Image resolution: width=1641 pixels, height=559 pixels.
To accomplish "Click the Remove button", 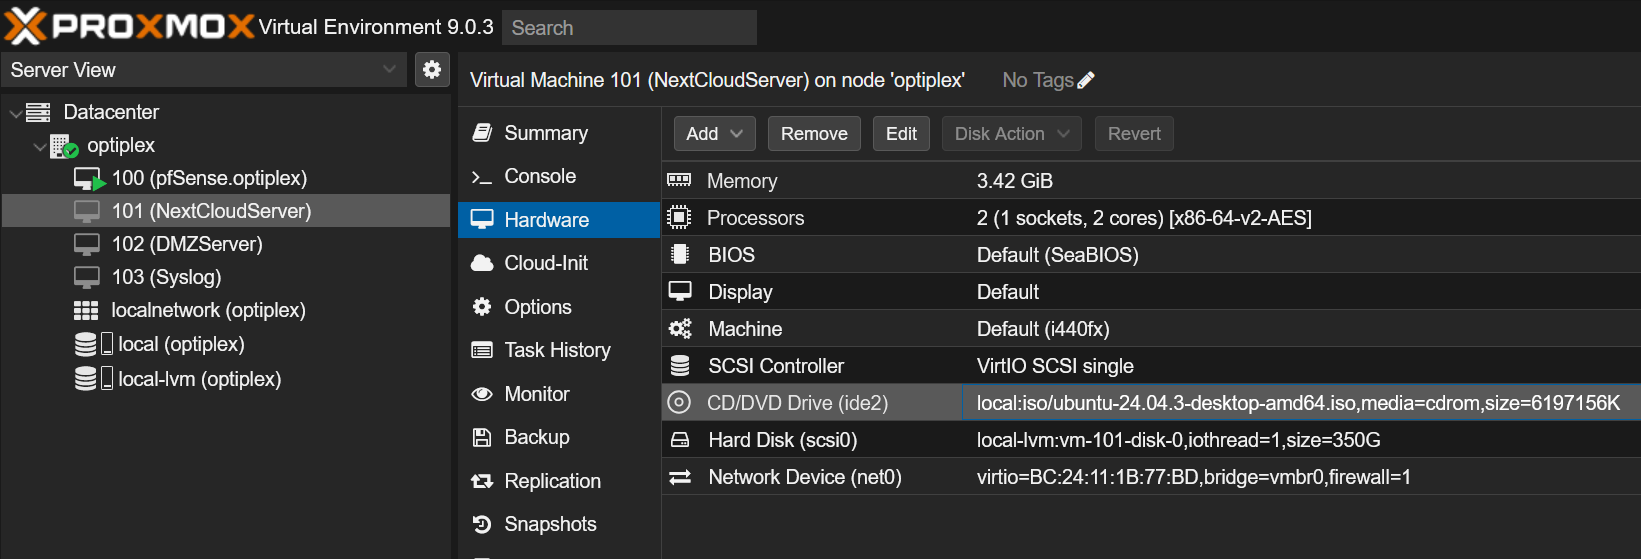I will coord(814,134).
